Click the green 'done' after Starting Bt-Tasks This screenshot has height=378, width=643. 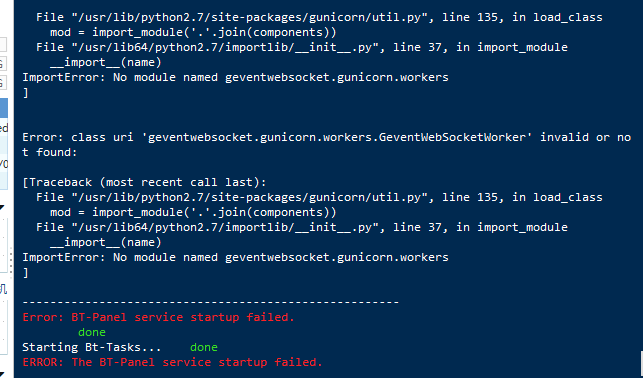[204, 347]
